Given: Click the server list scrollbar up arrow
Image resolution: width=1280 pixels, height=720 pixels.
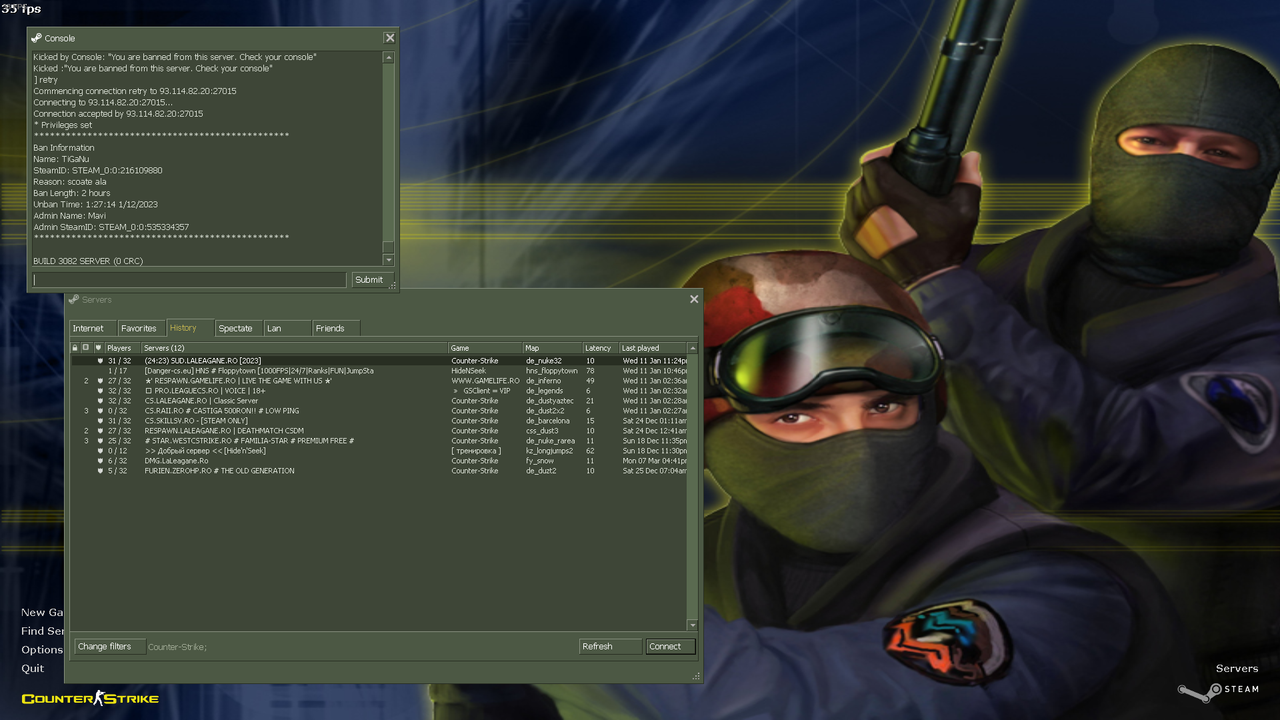Looking at the screenshot, I should point(692,348).
